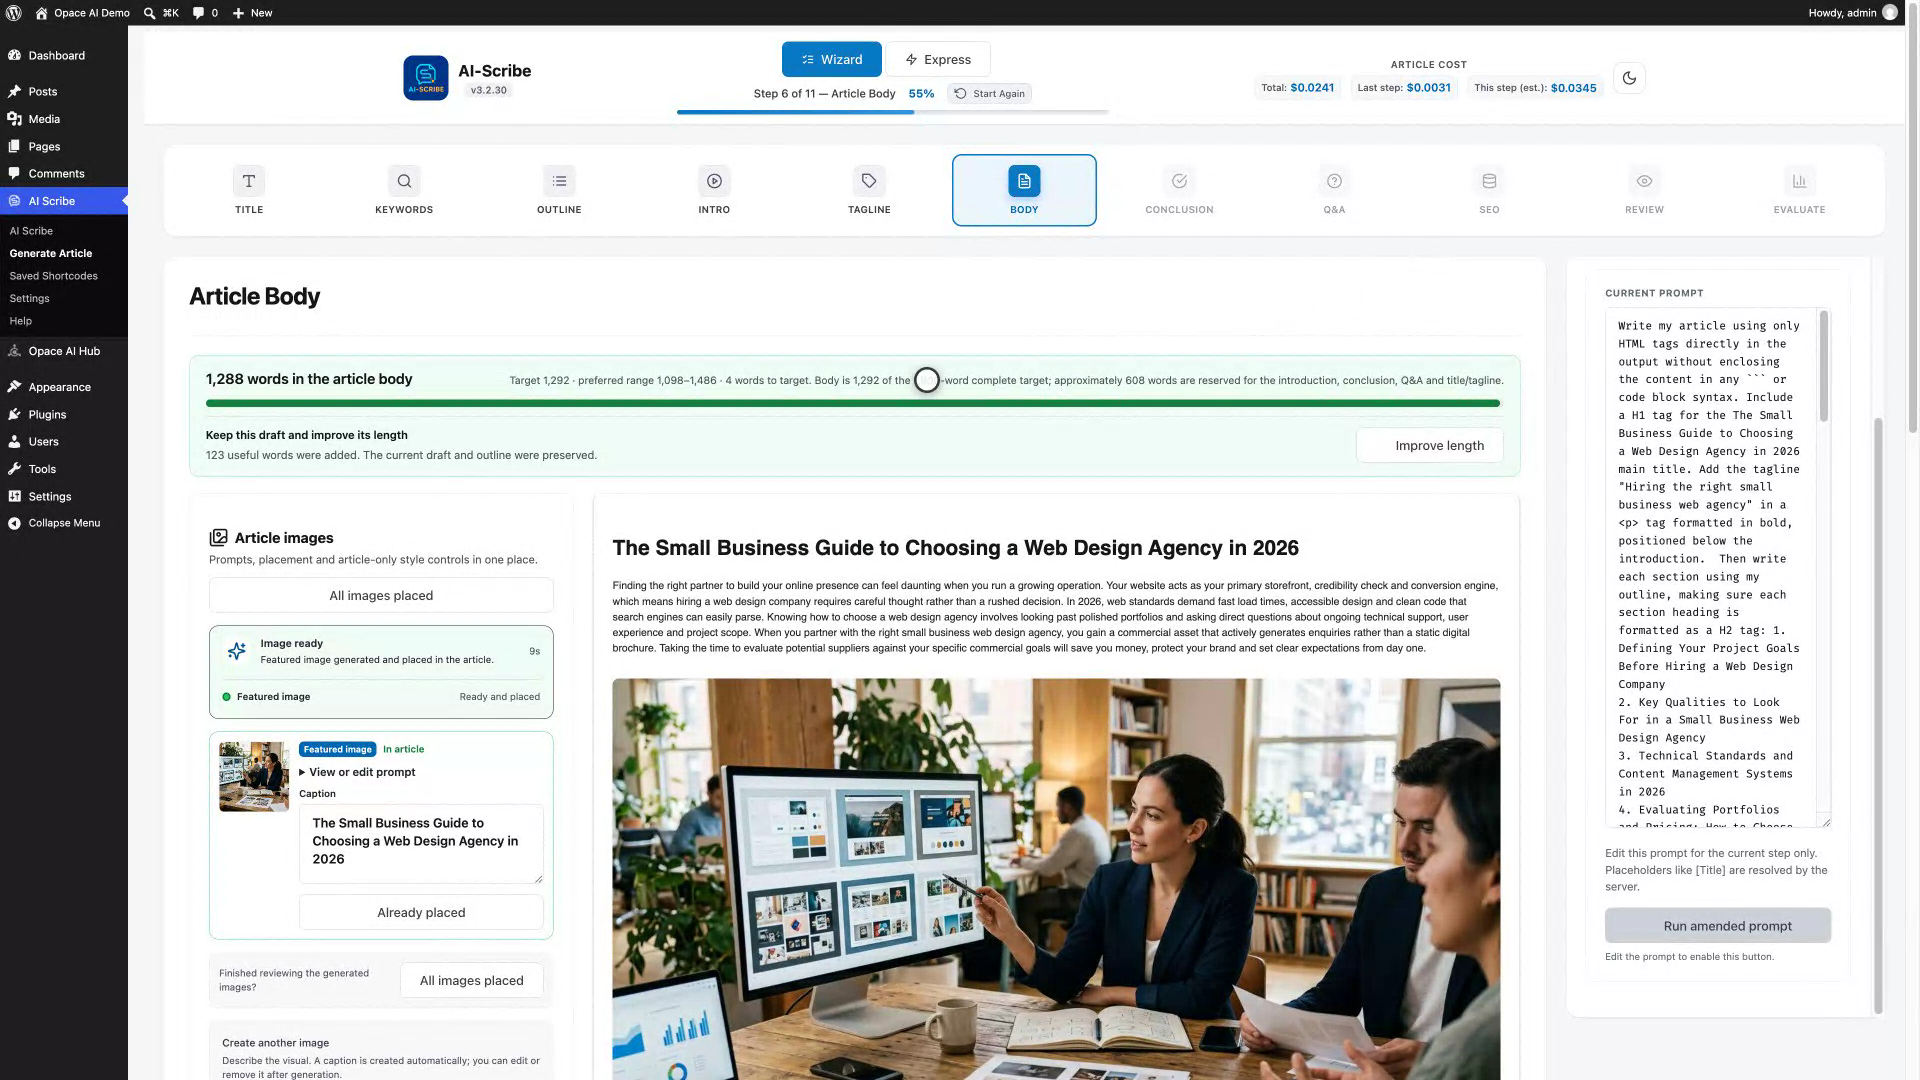The image size is (1920, 1080).
Task: Go to the Intro step icon
Action: [714, 181]
